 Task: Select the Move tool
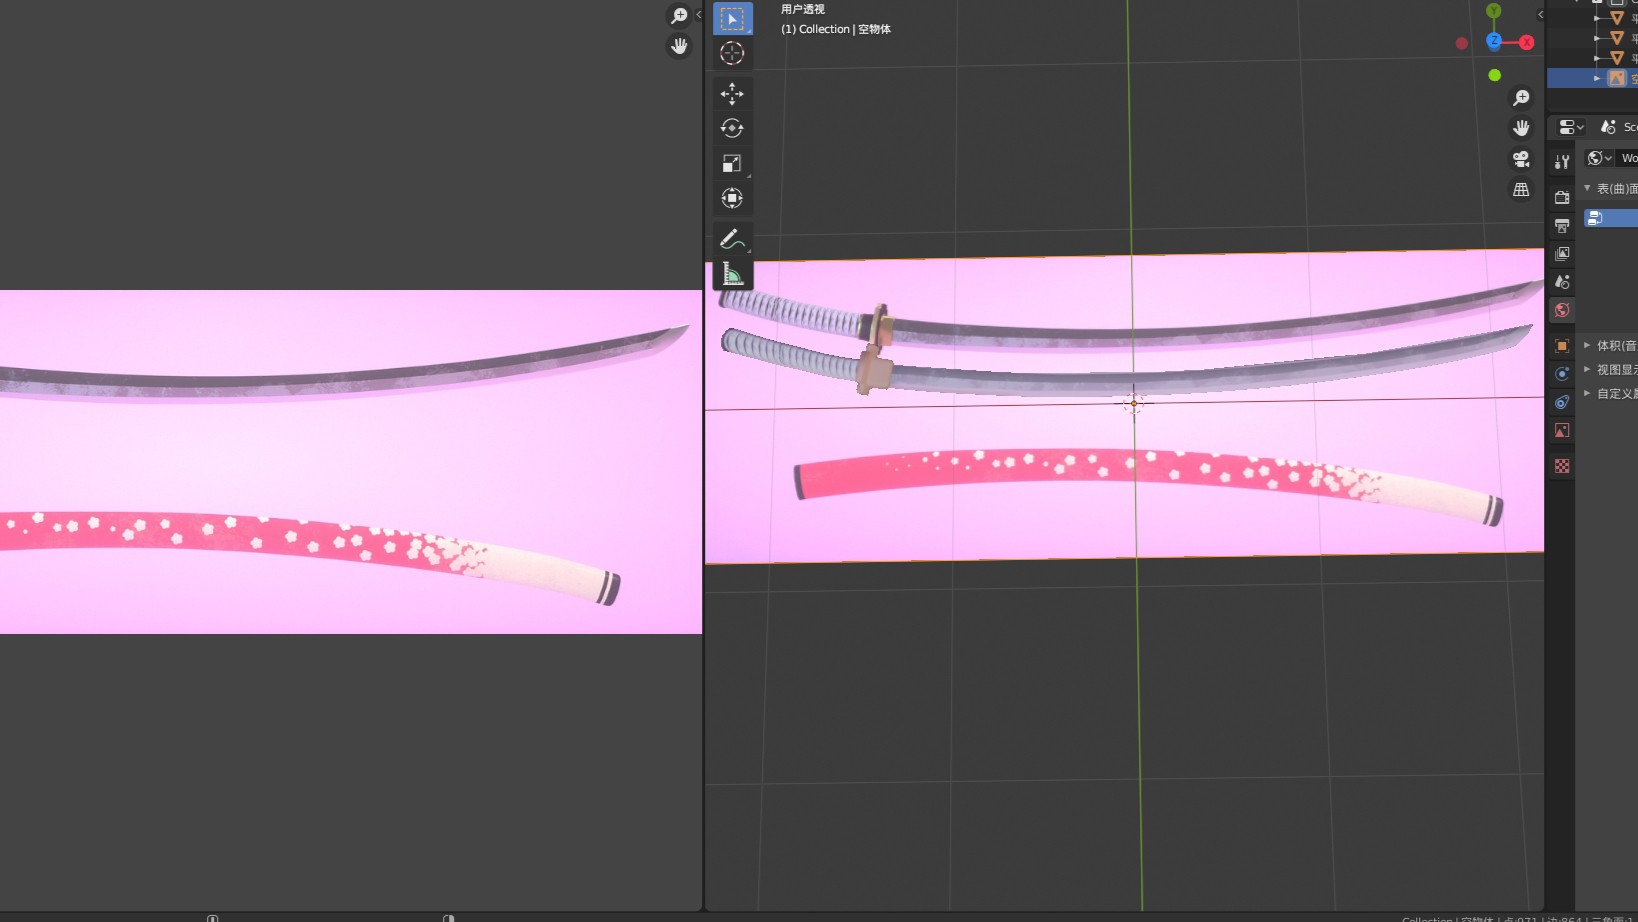point(732,94)
